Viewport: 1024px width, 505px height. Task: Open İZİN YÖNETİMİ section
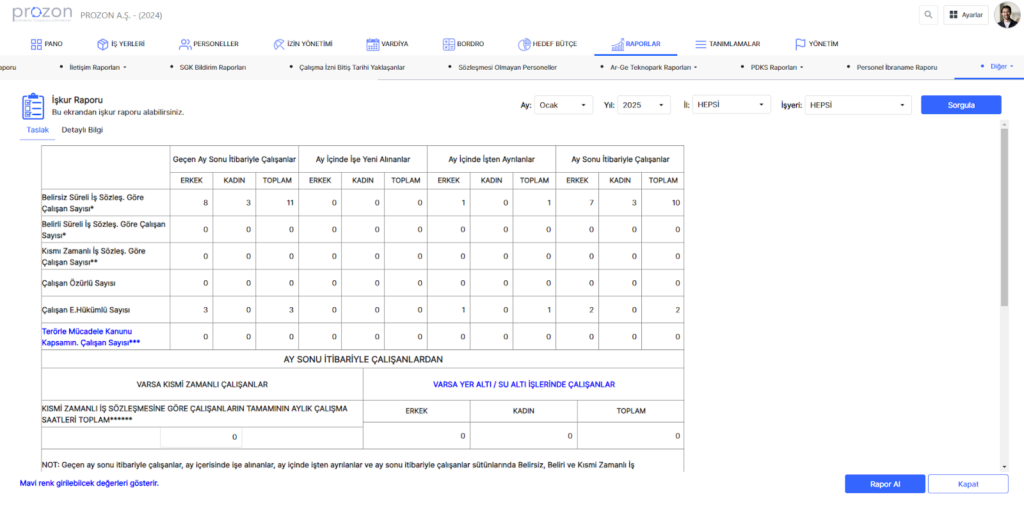(303, 44)
